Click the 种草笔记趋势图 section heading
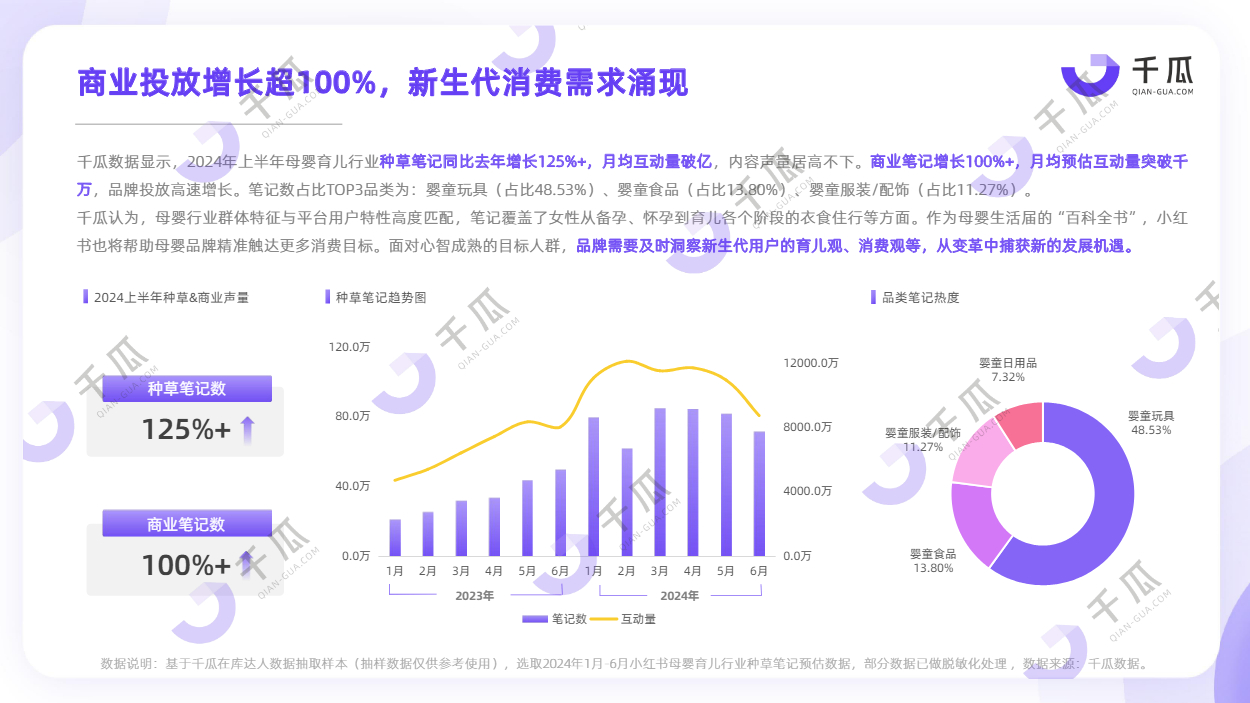The image size is (1250, 703). click(x=381, y=297)
